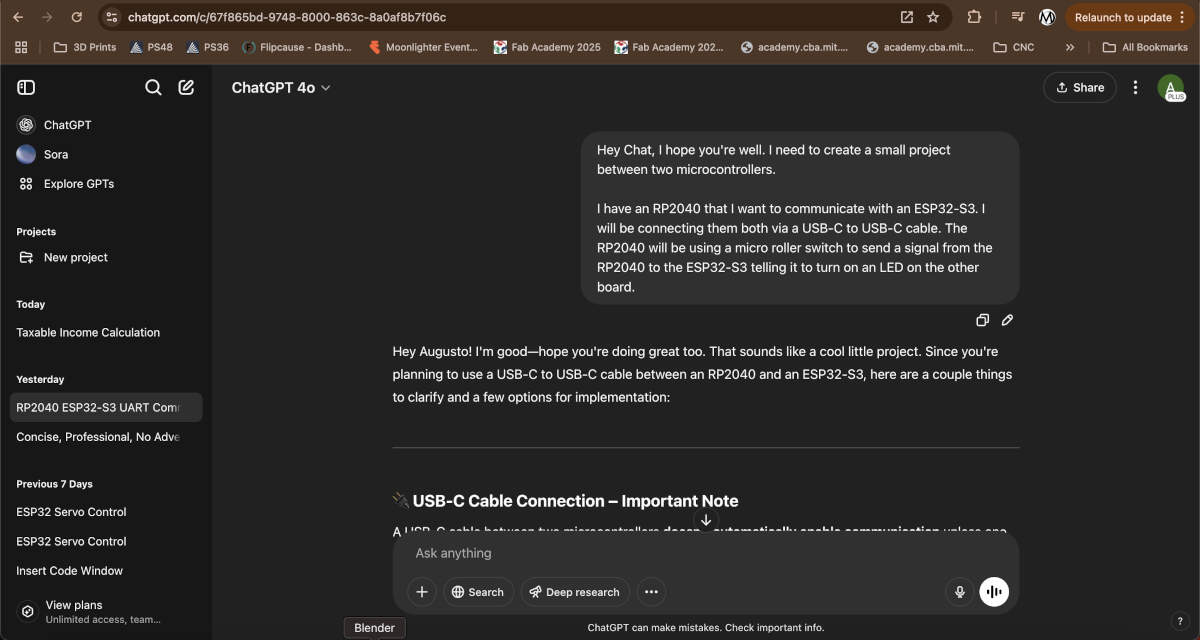Open the Flipcause Dashboard bookmark
Screen dimensions: 1200x640
tap(296, 47)
